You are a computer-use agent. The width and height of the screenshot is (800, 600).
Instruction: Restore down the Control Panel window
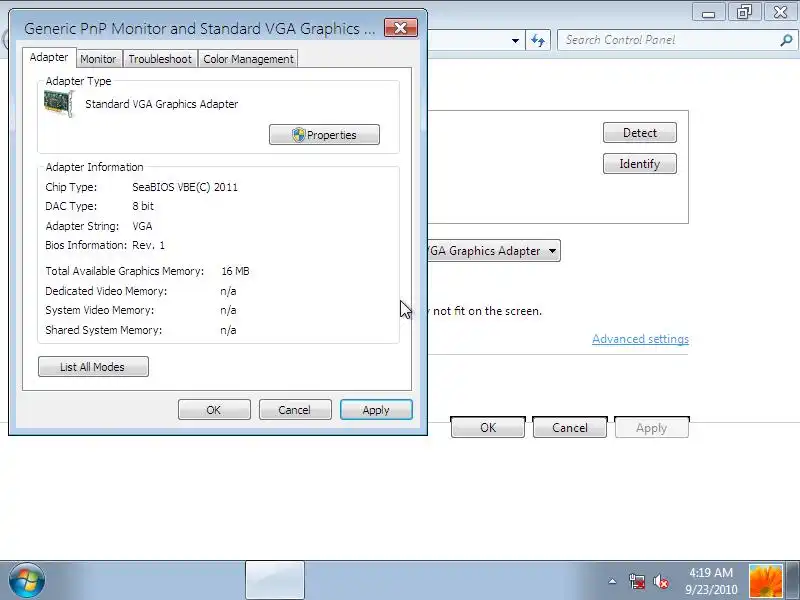744,12
